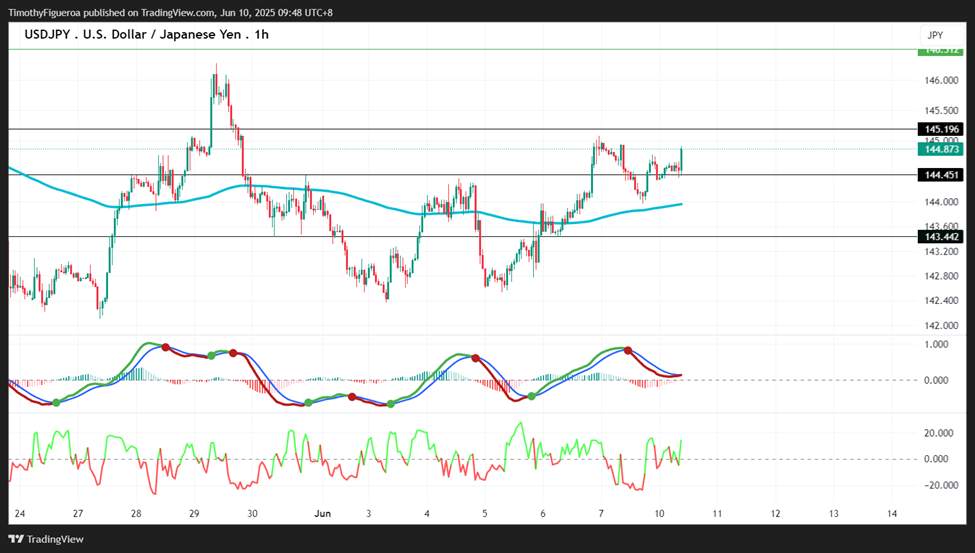Select the Jun month label on time axis

coord(322,514)
